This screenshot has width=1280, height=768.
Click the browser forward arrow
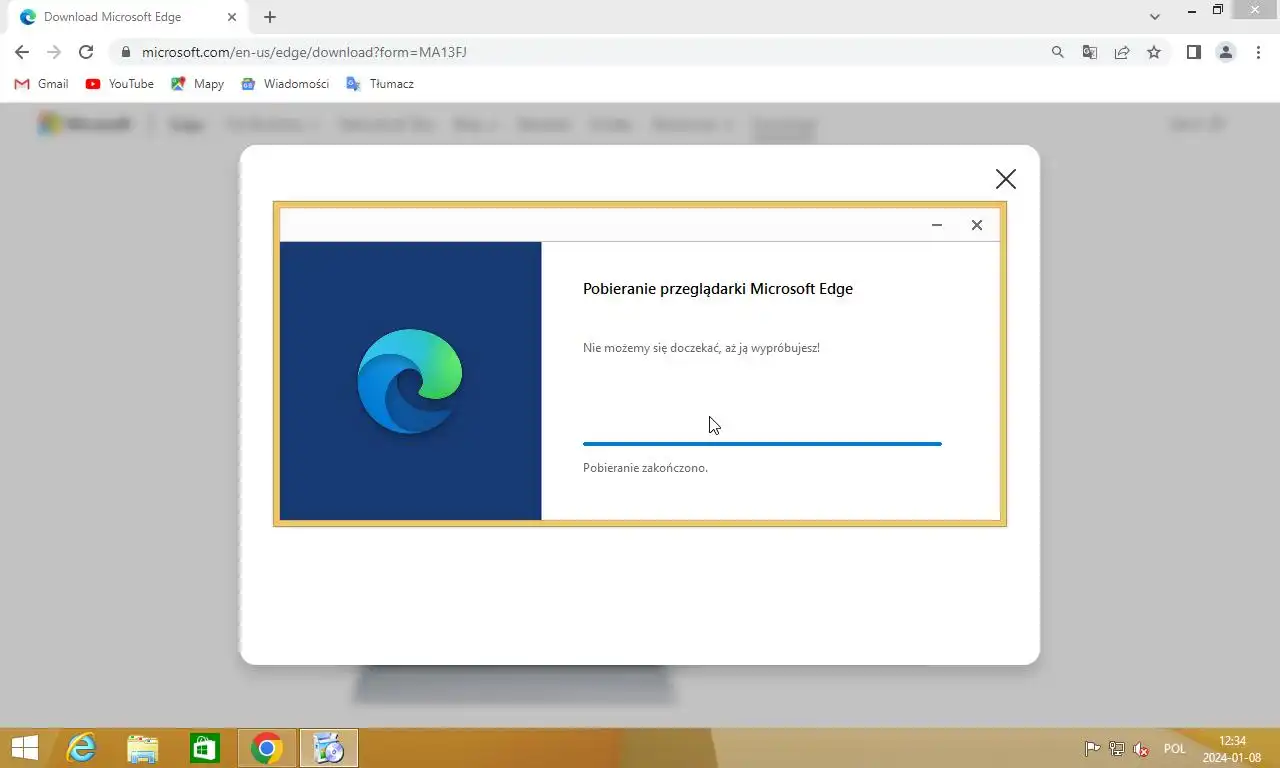click(x=54, y=52)
